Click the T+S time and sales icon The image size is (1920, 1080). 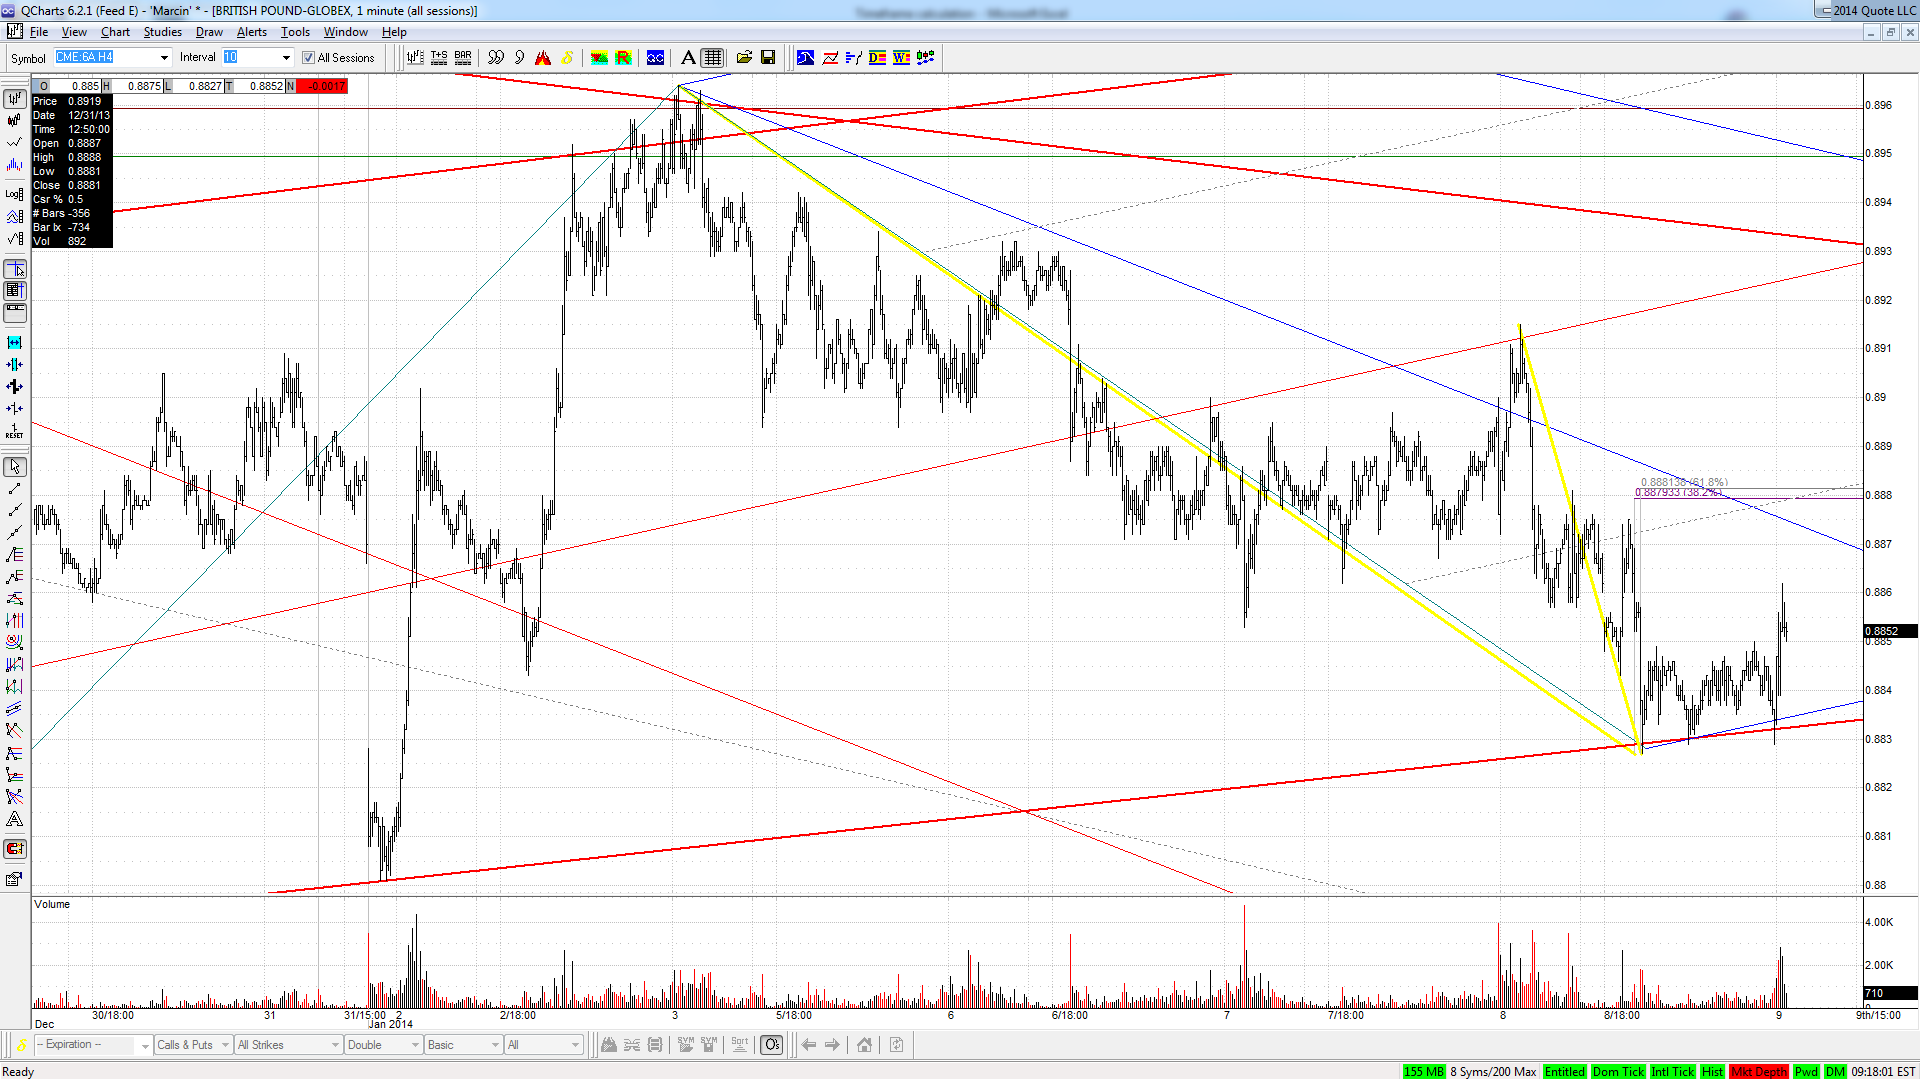point(439,58)
